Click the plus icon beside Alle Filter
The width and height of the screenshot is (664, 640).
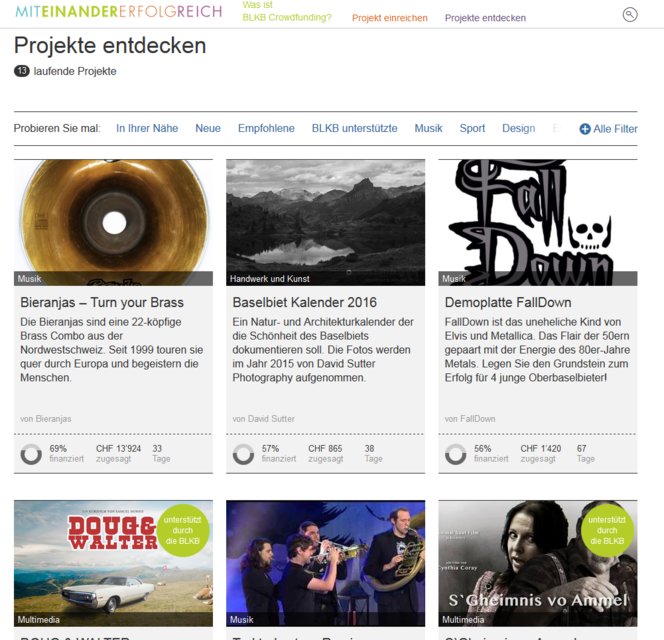[x=585, y=129]
